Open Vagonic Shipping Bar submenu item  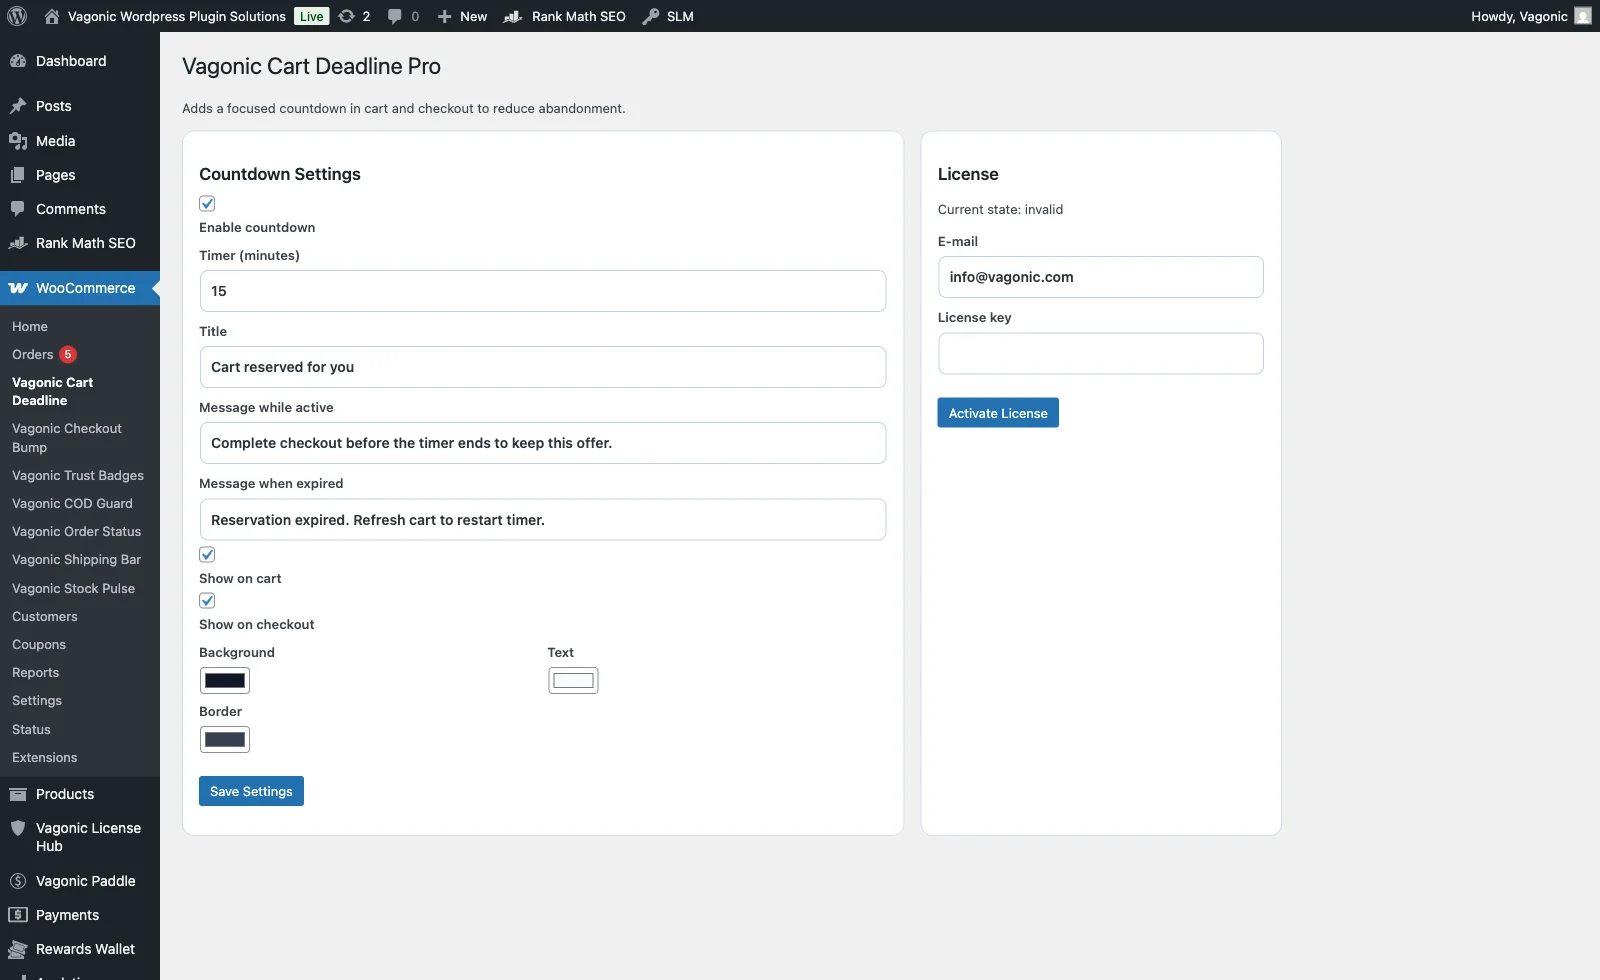click(77, 560)
